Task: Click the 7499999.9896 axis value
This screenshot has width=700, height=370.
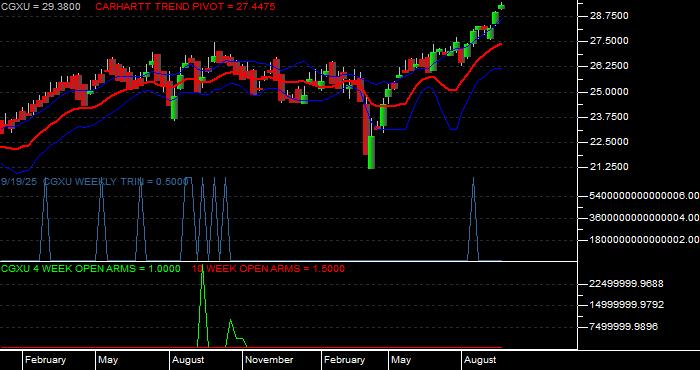Action: click(624, 327)
